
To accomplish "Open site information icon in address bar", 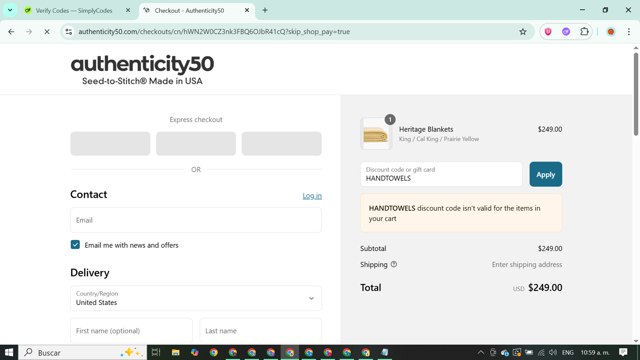I will tap(69, 31).
